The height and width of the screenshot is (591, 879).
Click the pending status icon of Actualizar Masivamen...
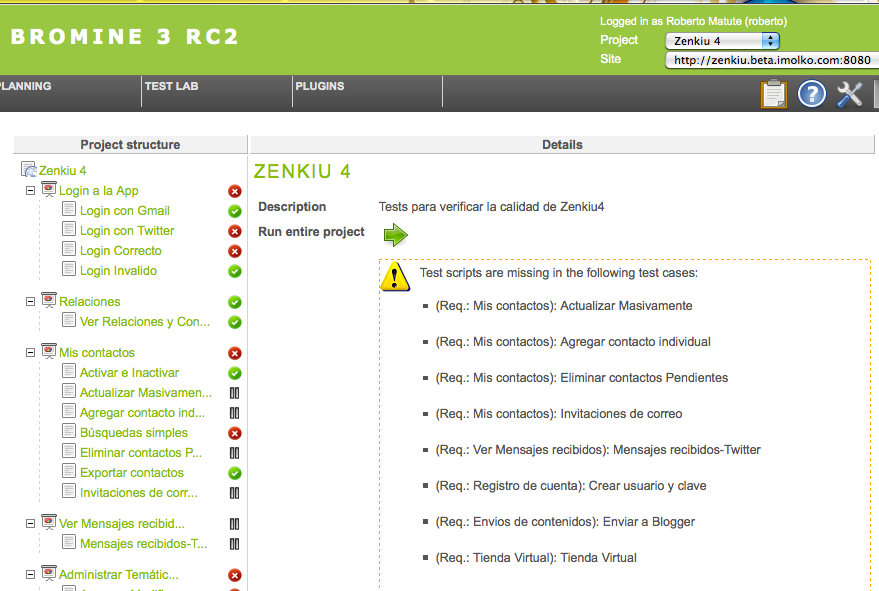(235, 393)
